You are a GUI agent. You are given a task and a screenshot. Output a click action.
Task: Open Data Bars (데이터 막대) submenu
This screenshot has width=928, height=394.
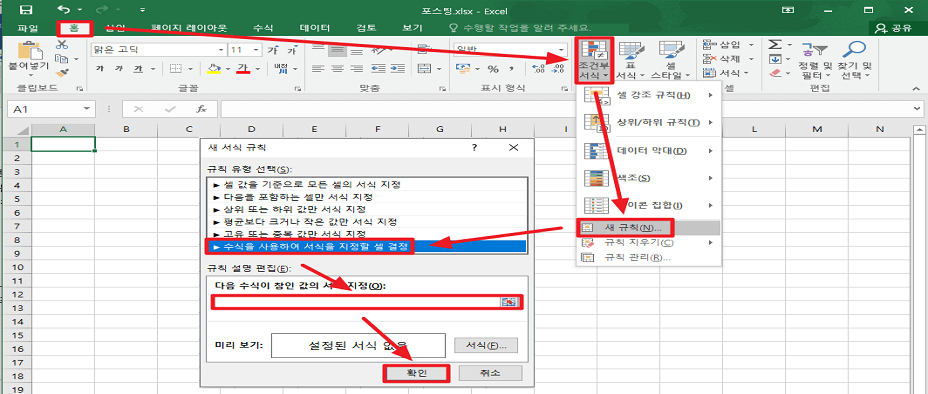pyautogui.click(x=649, y=151)
